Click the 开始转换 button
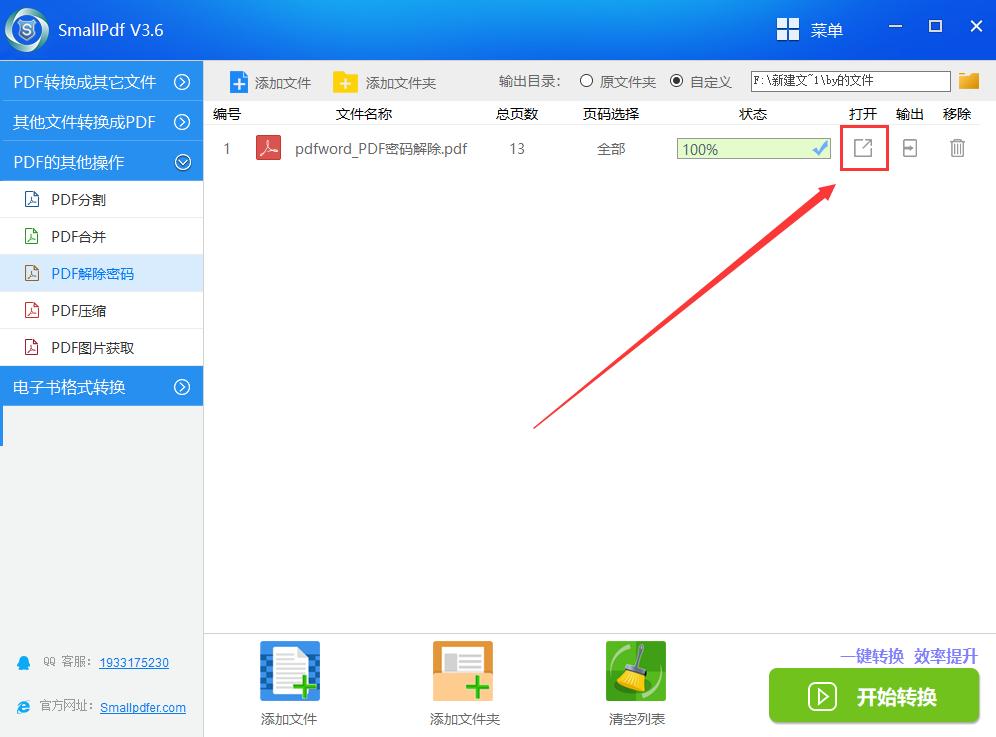This screenshot has height=737, width=996. point(874,696)
